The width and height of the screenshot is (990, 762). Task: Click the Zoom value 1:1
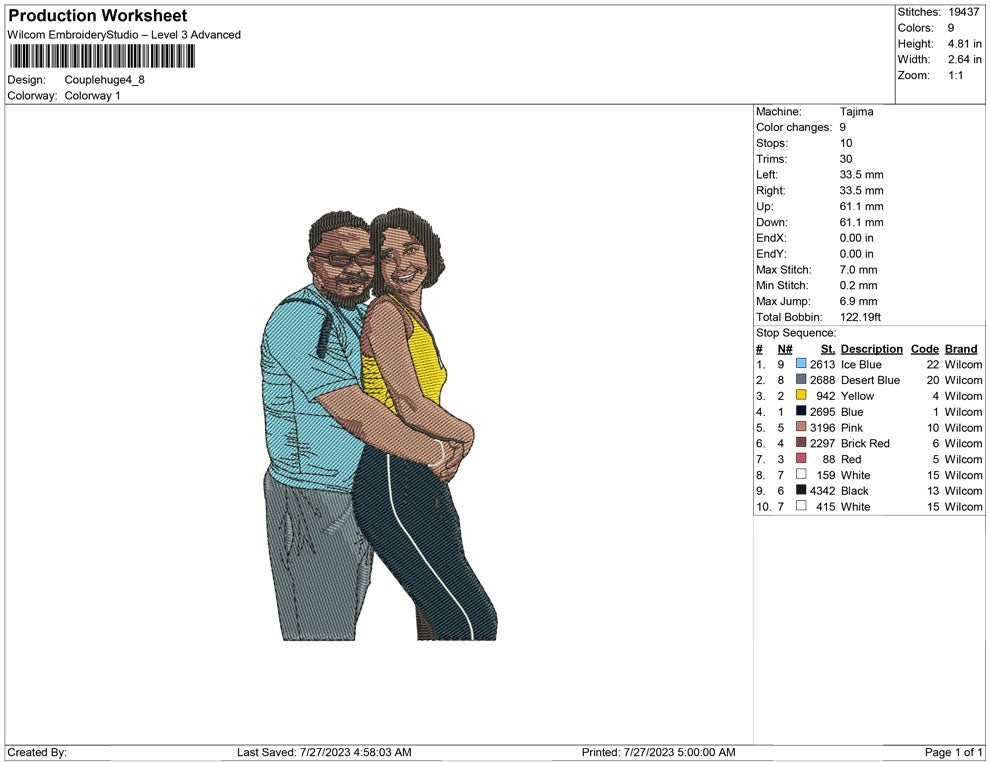pyautogui.click(x=955, y=75)
